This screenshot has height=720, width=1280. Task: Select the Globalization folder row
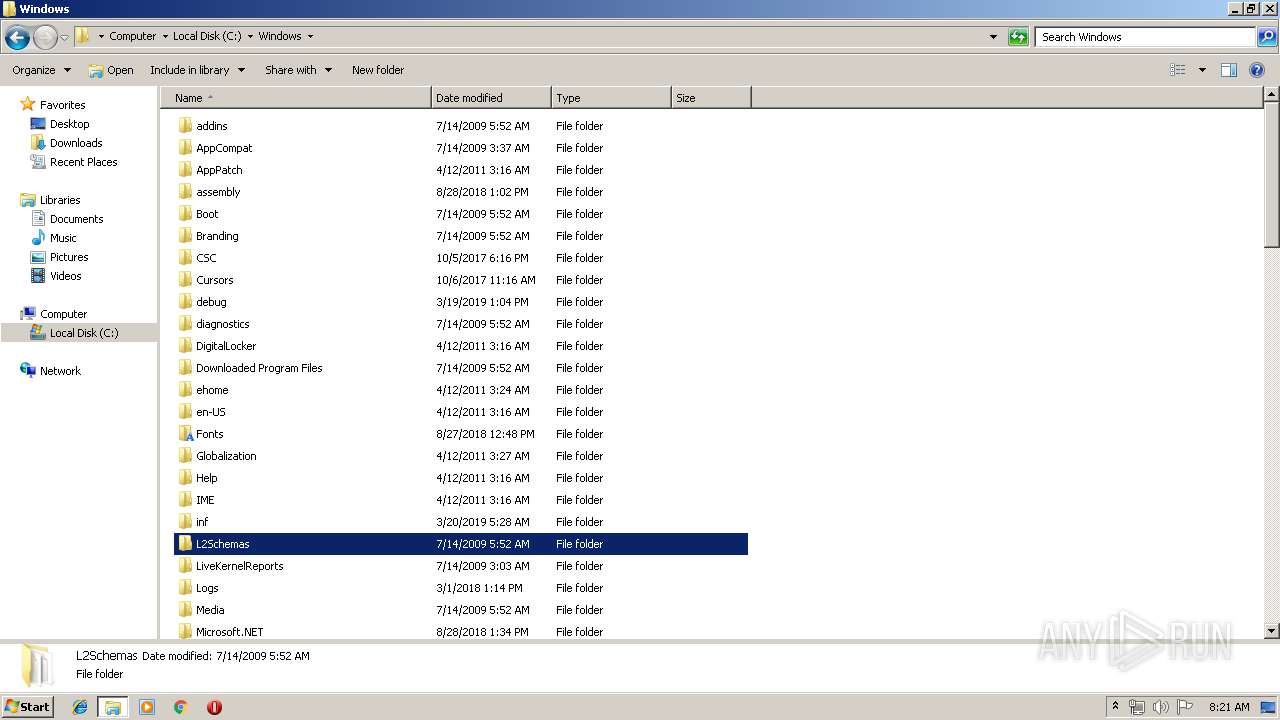click(461, 456)
